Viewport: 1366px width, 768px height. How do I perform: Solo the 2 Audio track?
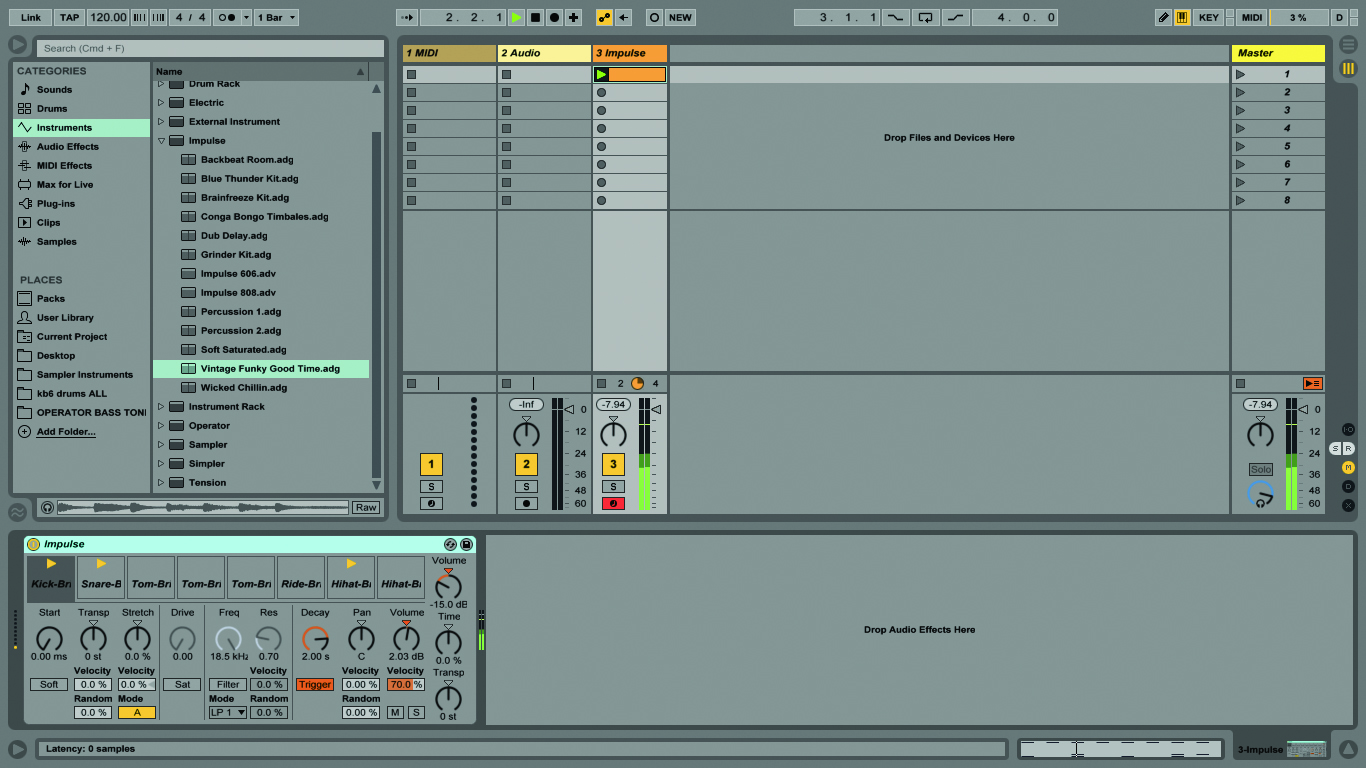point(526,487)
